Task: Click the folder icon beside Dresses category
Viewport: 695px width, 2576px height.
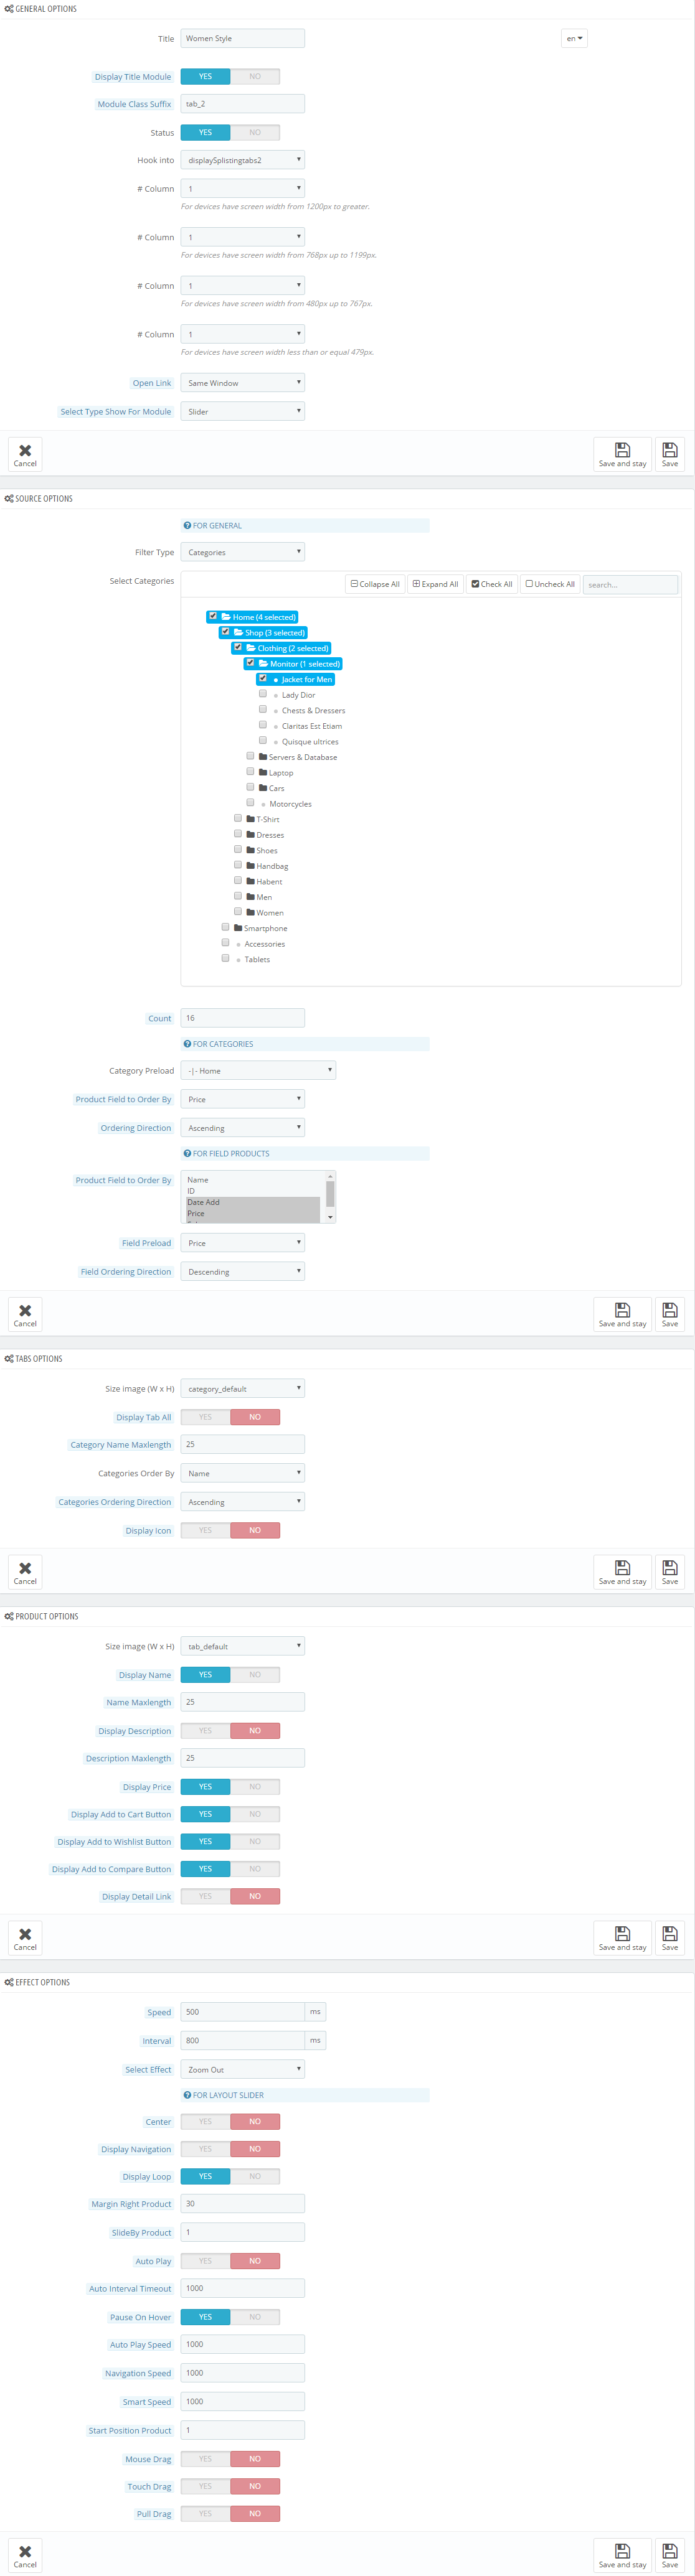Action: 250,834
